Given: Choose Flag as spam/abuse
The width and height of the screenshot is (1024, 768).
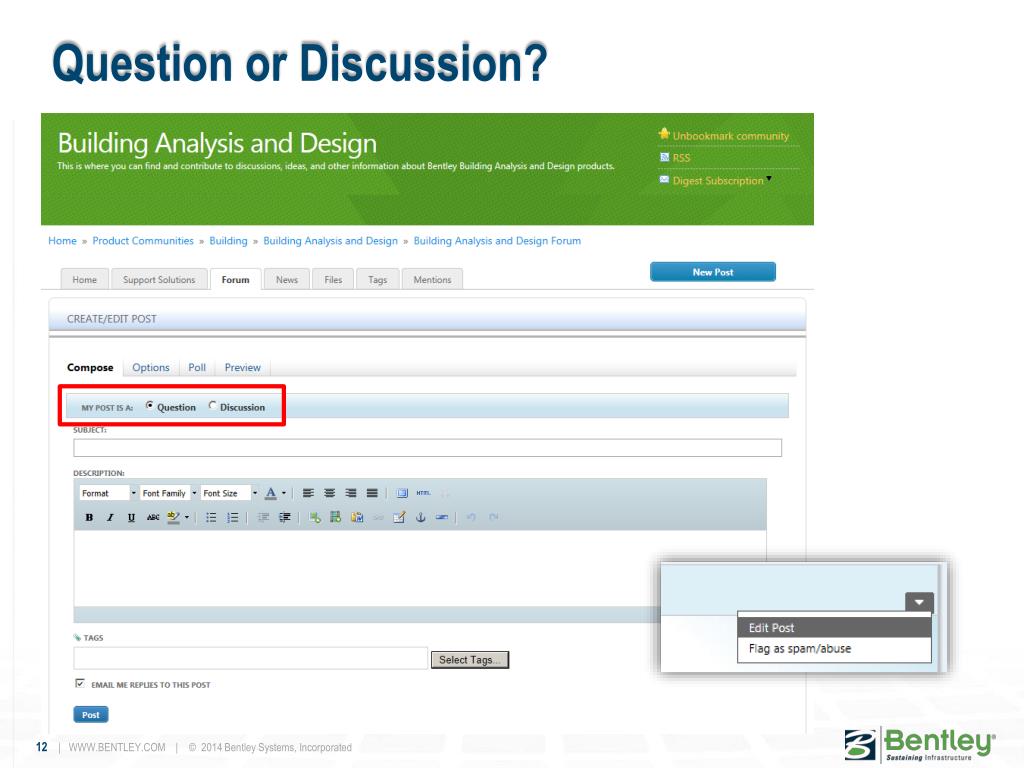Looking at the screenshot, I should [x=834, y=648].
